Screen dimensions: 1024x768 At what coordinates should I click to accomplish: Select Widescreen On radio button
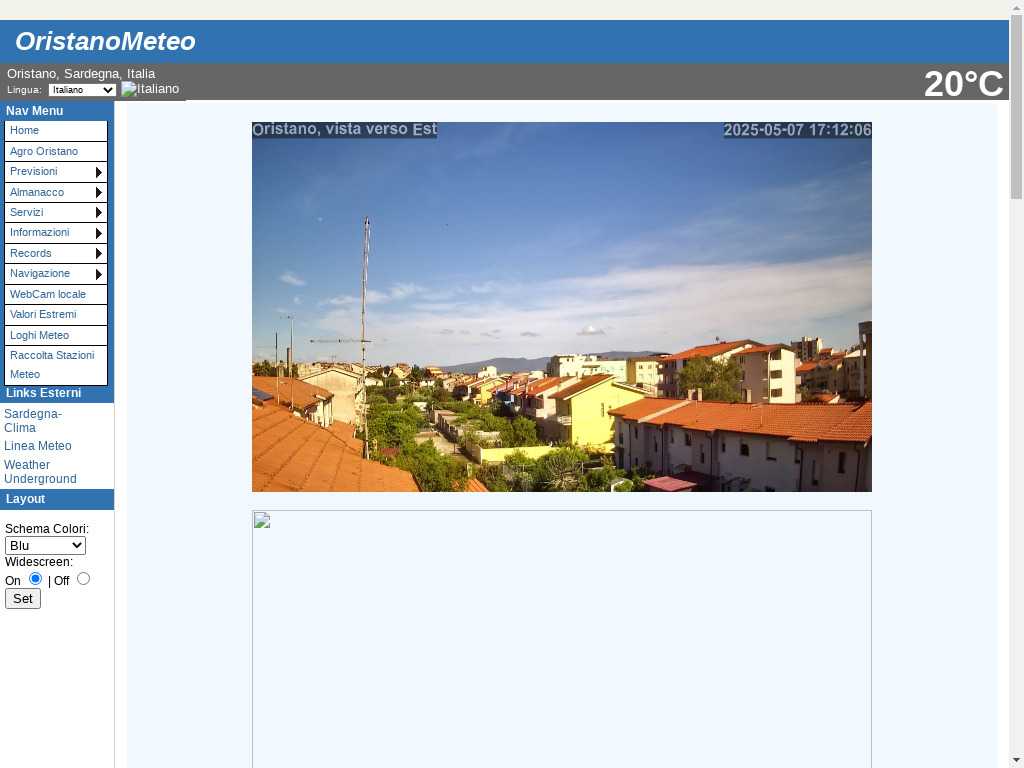tap(35, 579)
